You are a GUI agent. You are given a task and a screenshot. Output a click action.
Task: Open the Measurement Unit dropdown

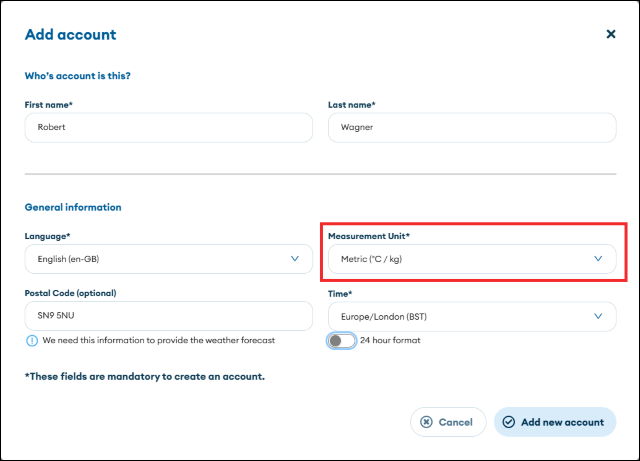tap(472, 259)
